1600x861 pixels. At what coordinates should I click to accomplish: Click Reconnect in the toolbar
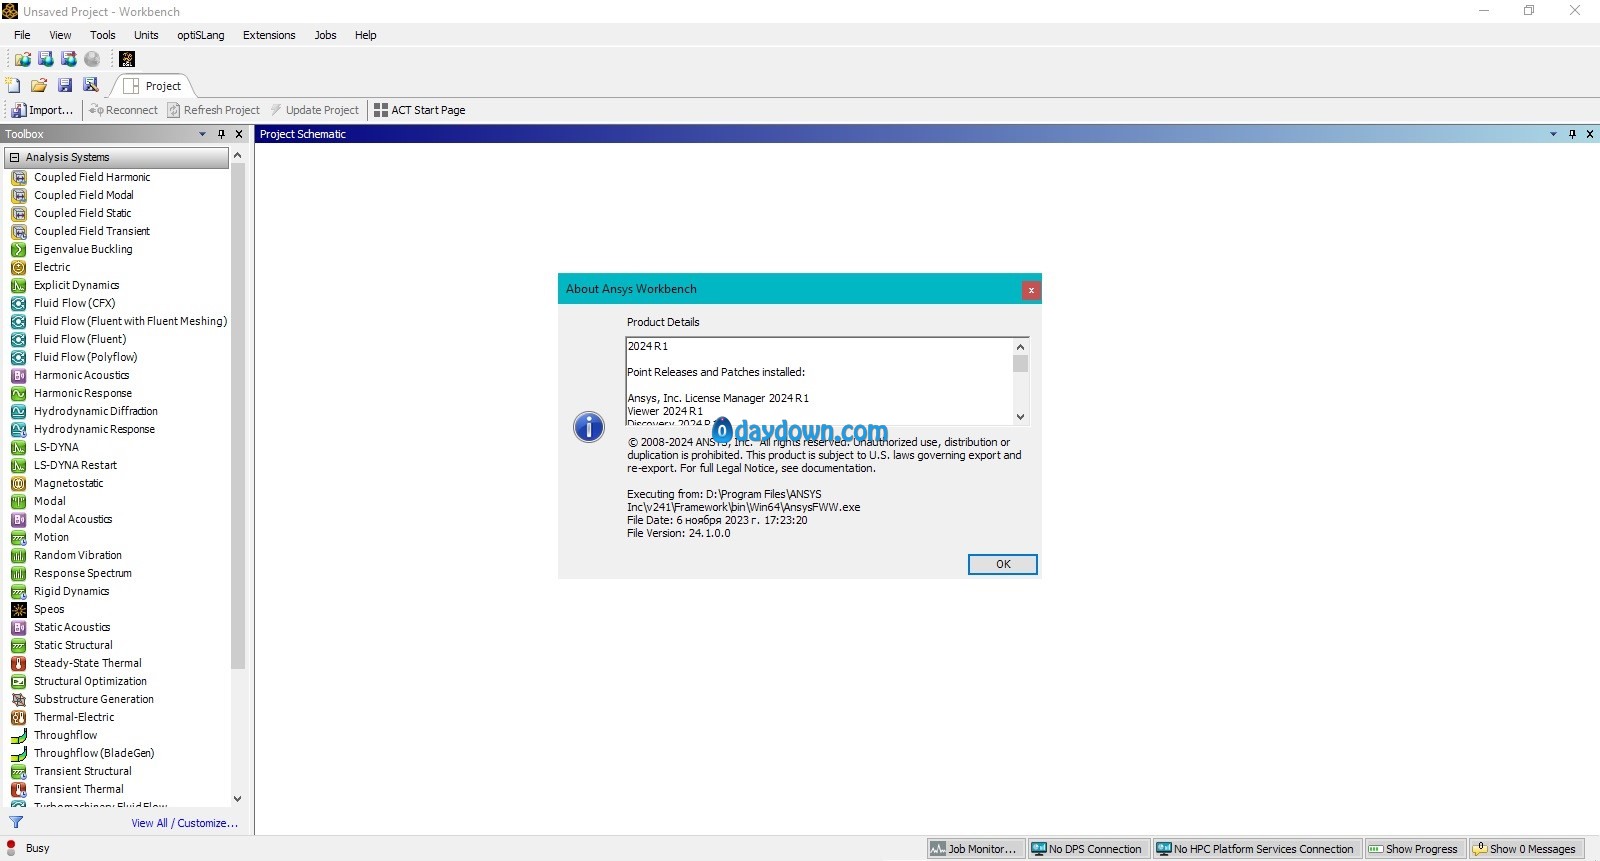pos(123,110)
